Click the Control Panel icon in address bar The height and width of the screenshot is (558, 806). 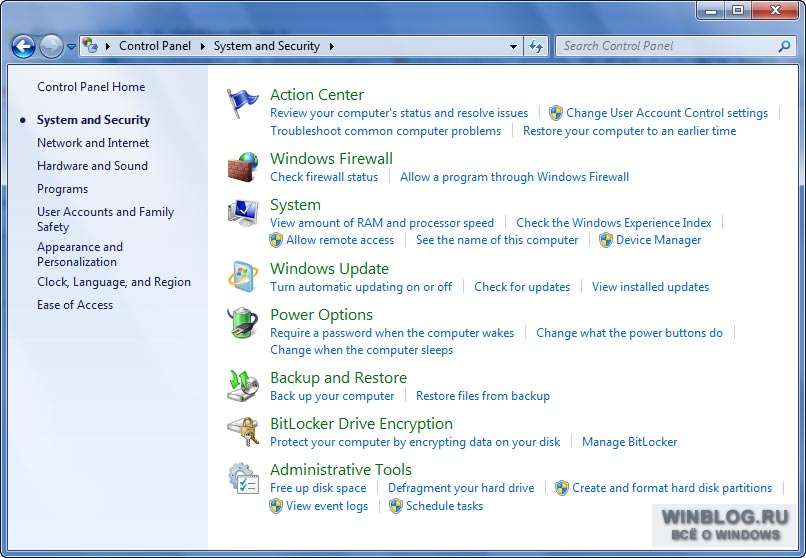click(x=90, y=46)
